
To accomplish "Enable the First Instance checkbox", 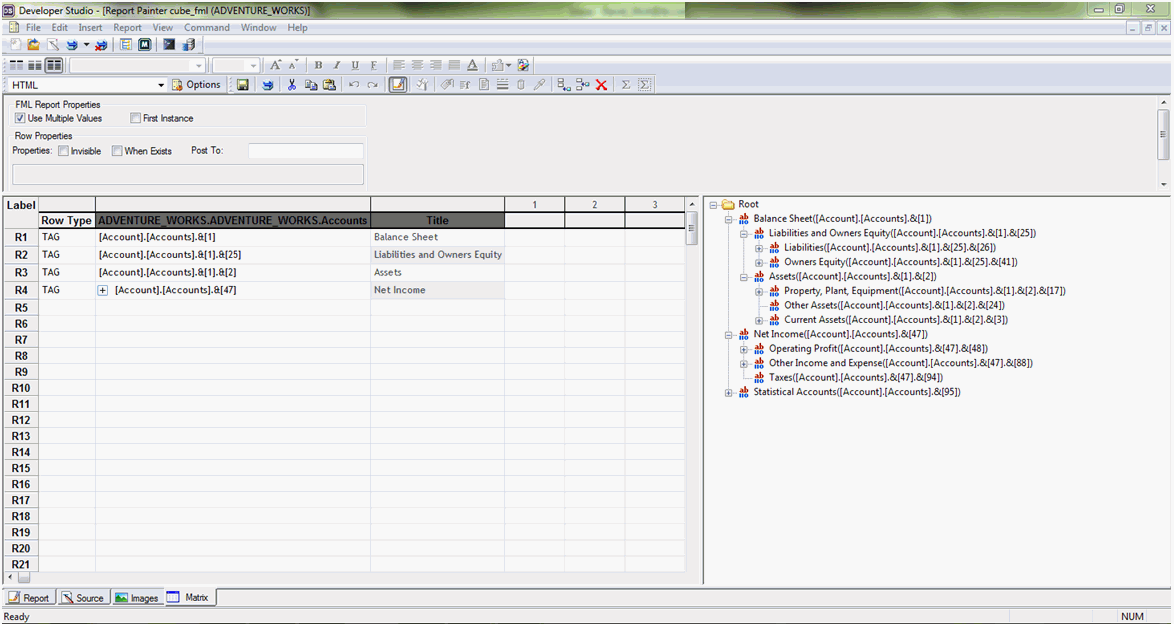I will [136, 118].
